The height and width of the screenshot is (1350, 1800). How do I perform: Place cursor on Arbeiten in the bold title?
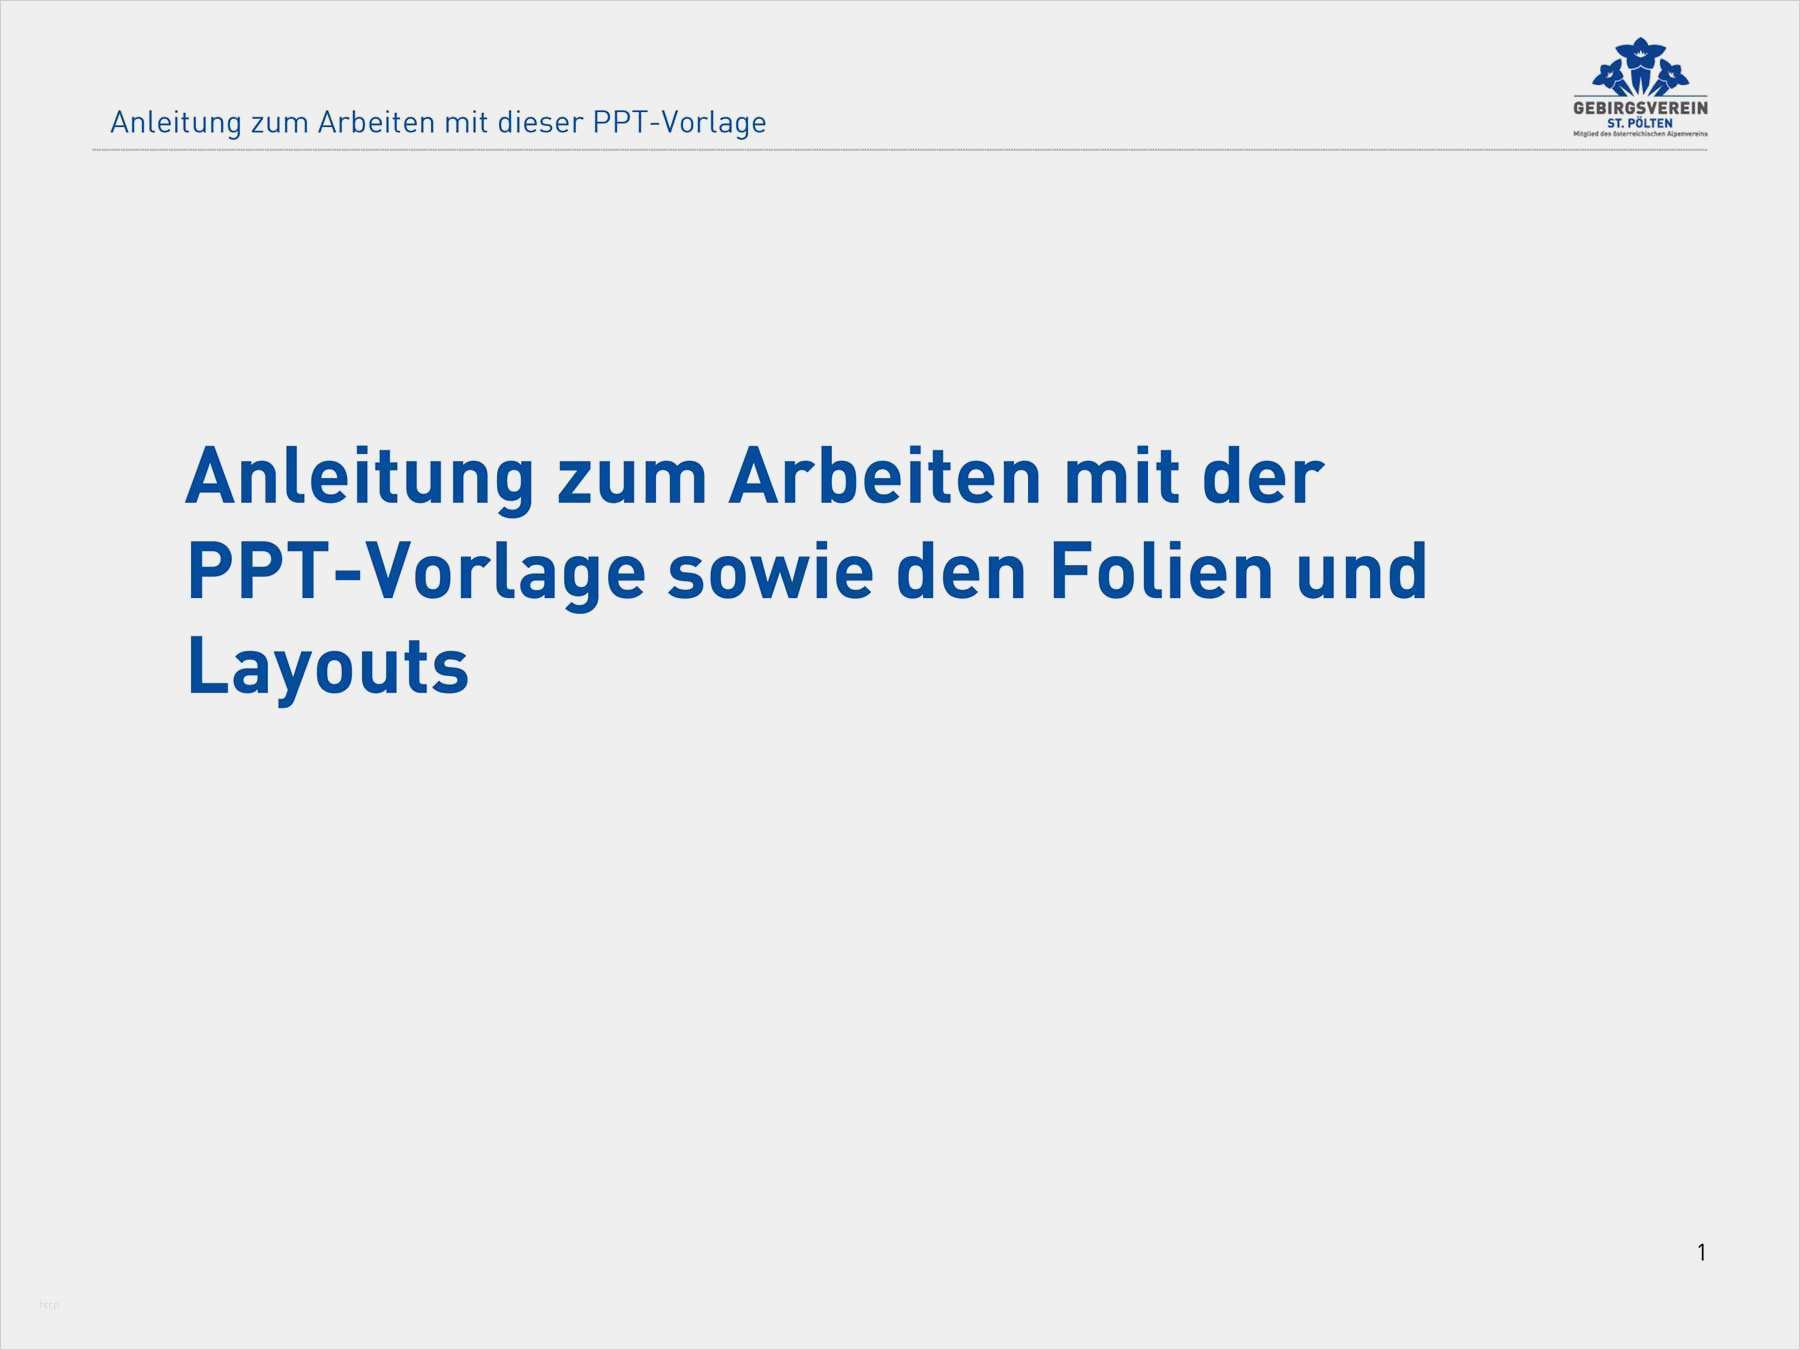(885, 478)
